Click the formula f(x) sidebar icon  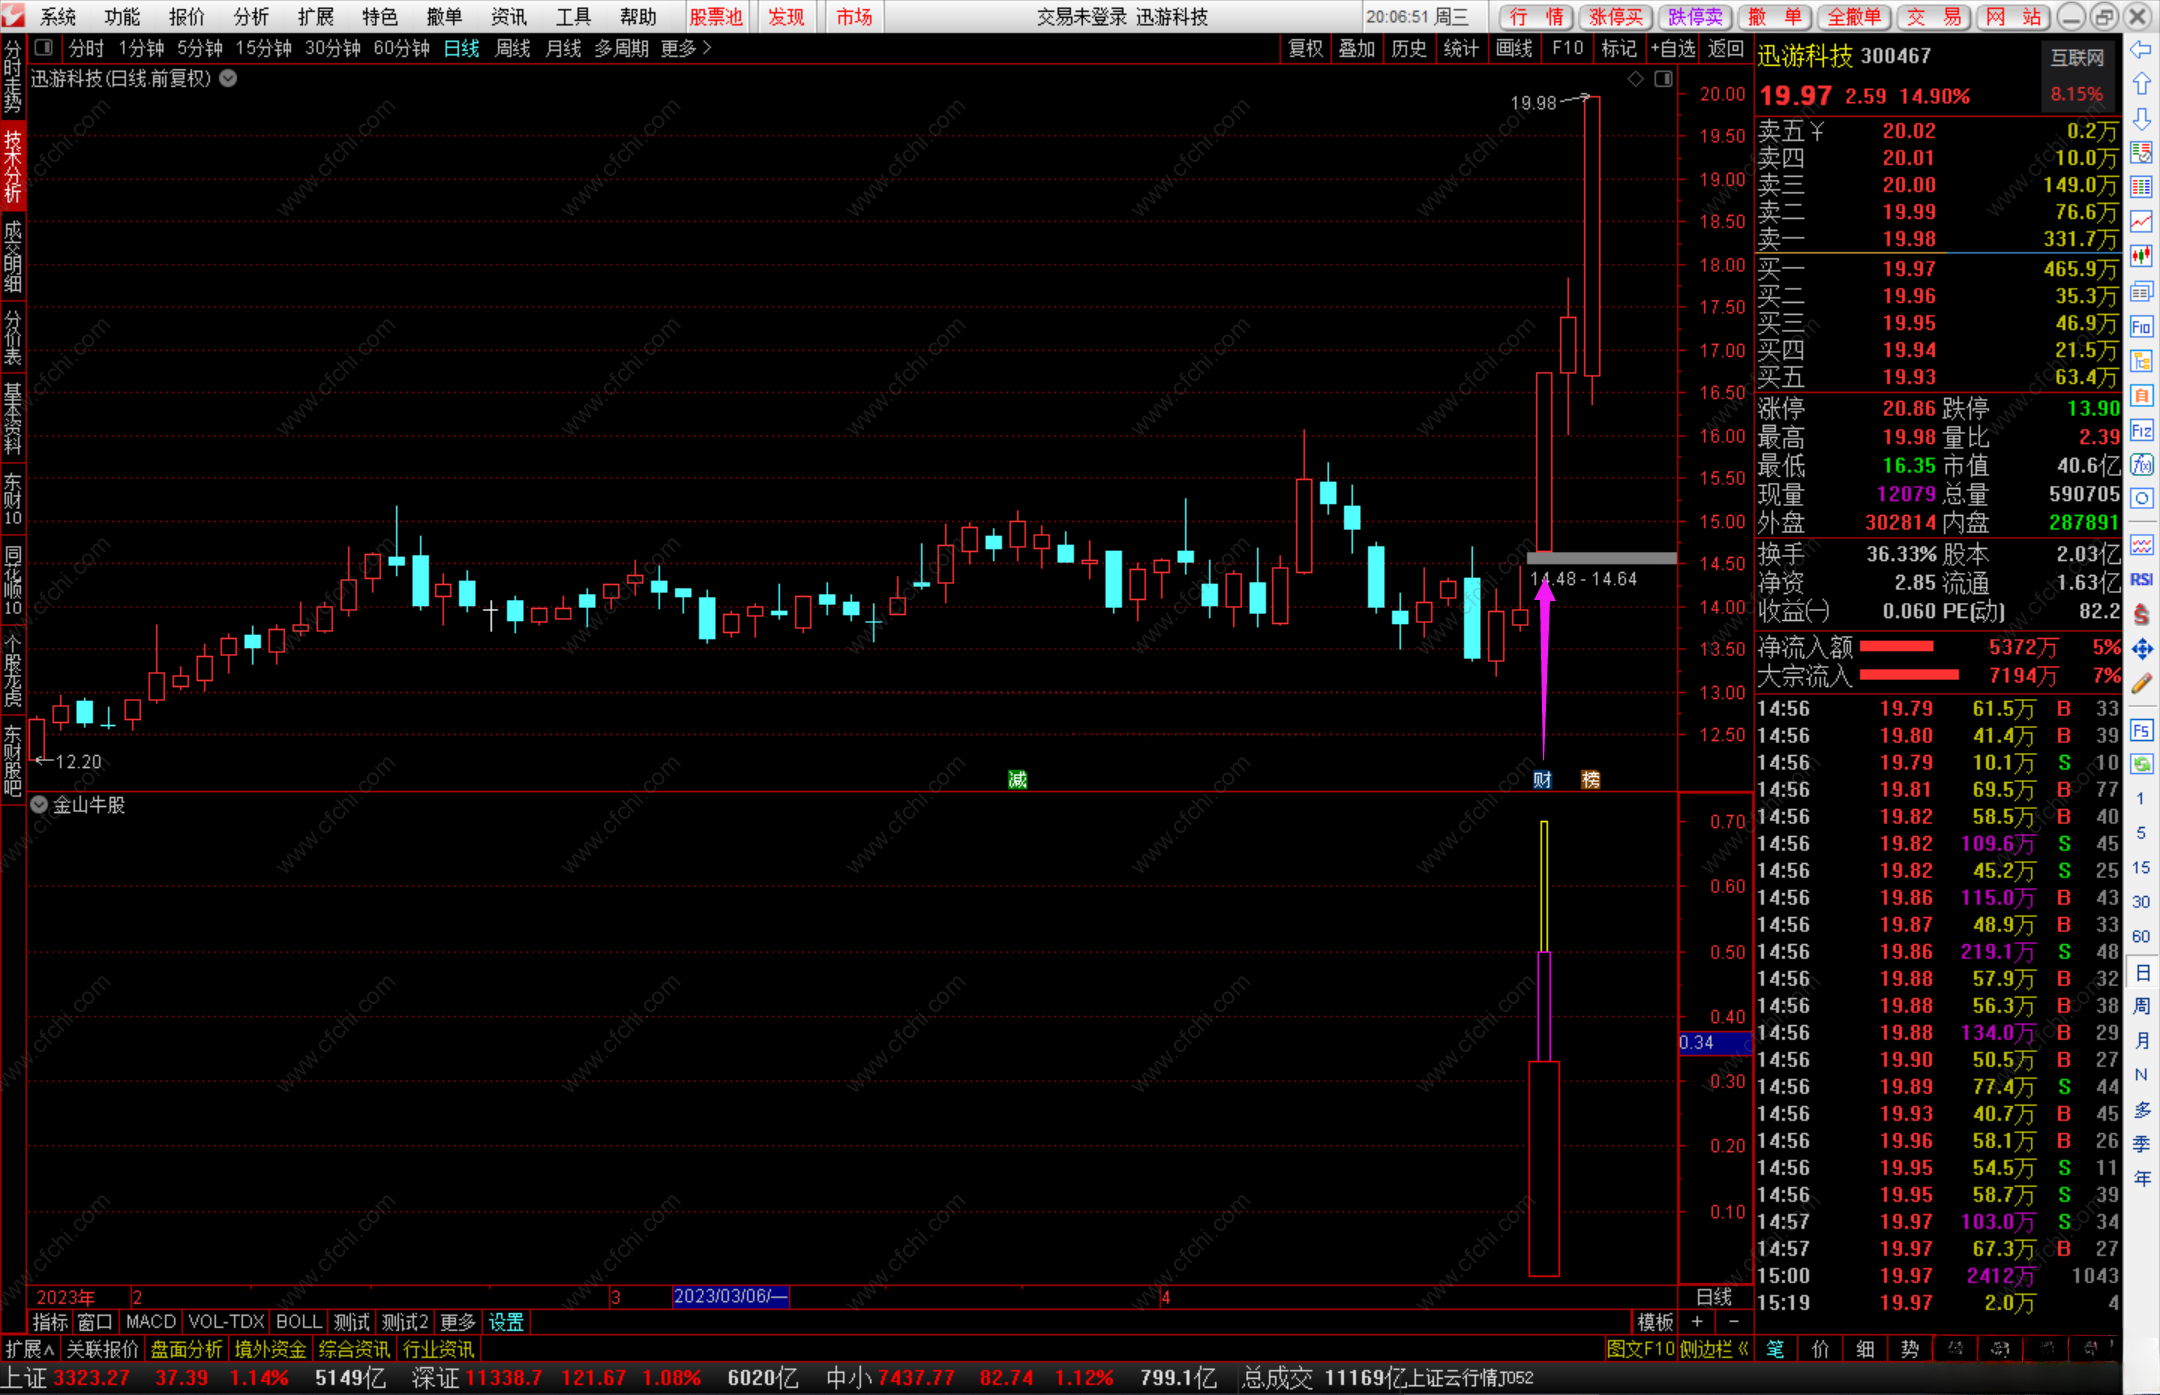click(2141, 464)
